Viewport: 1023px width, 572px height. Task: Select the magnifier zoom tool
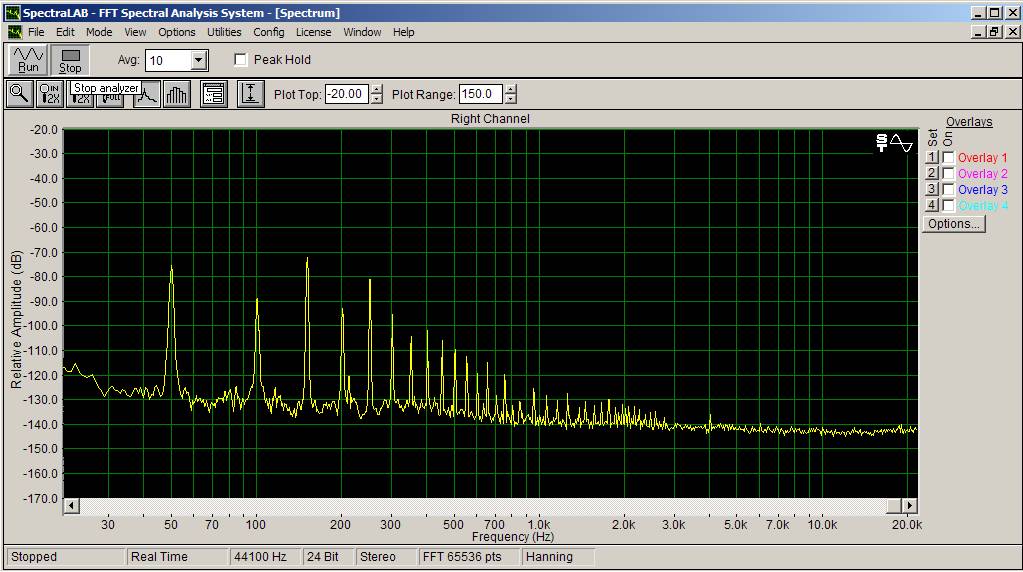(x=20, y=94)
